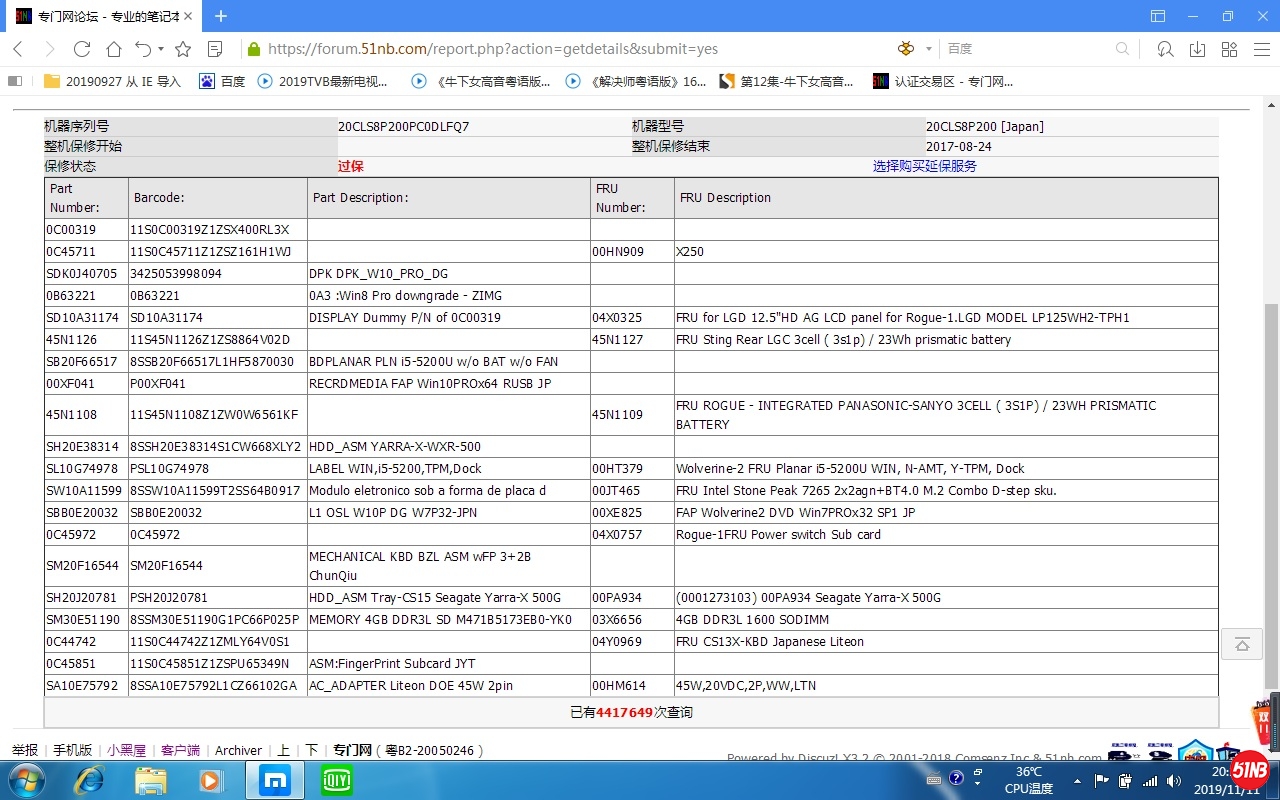This screenshot has width=1280, height=800.
Task: Click the 选择购买延保服务 link
Action: 924,166
